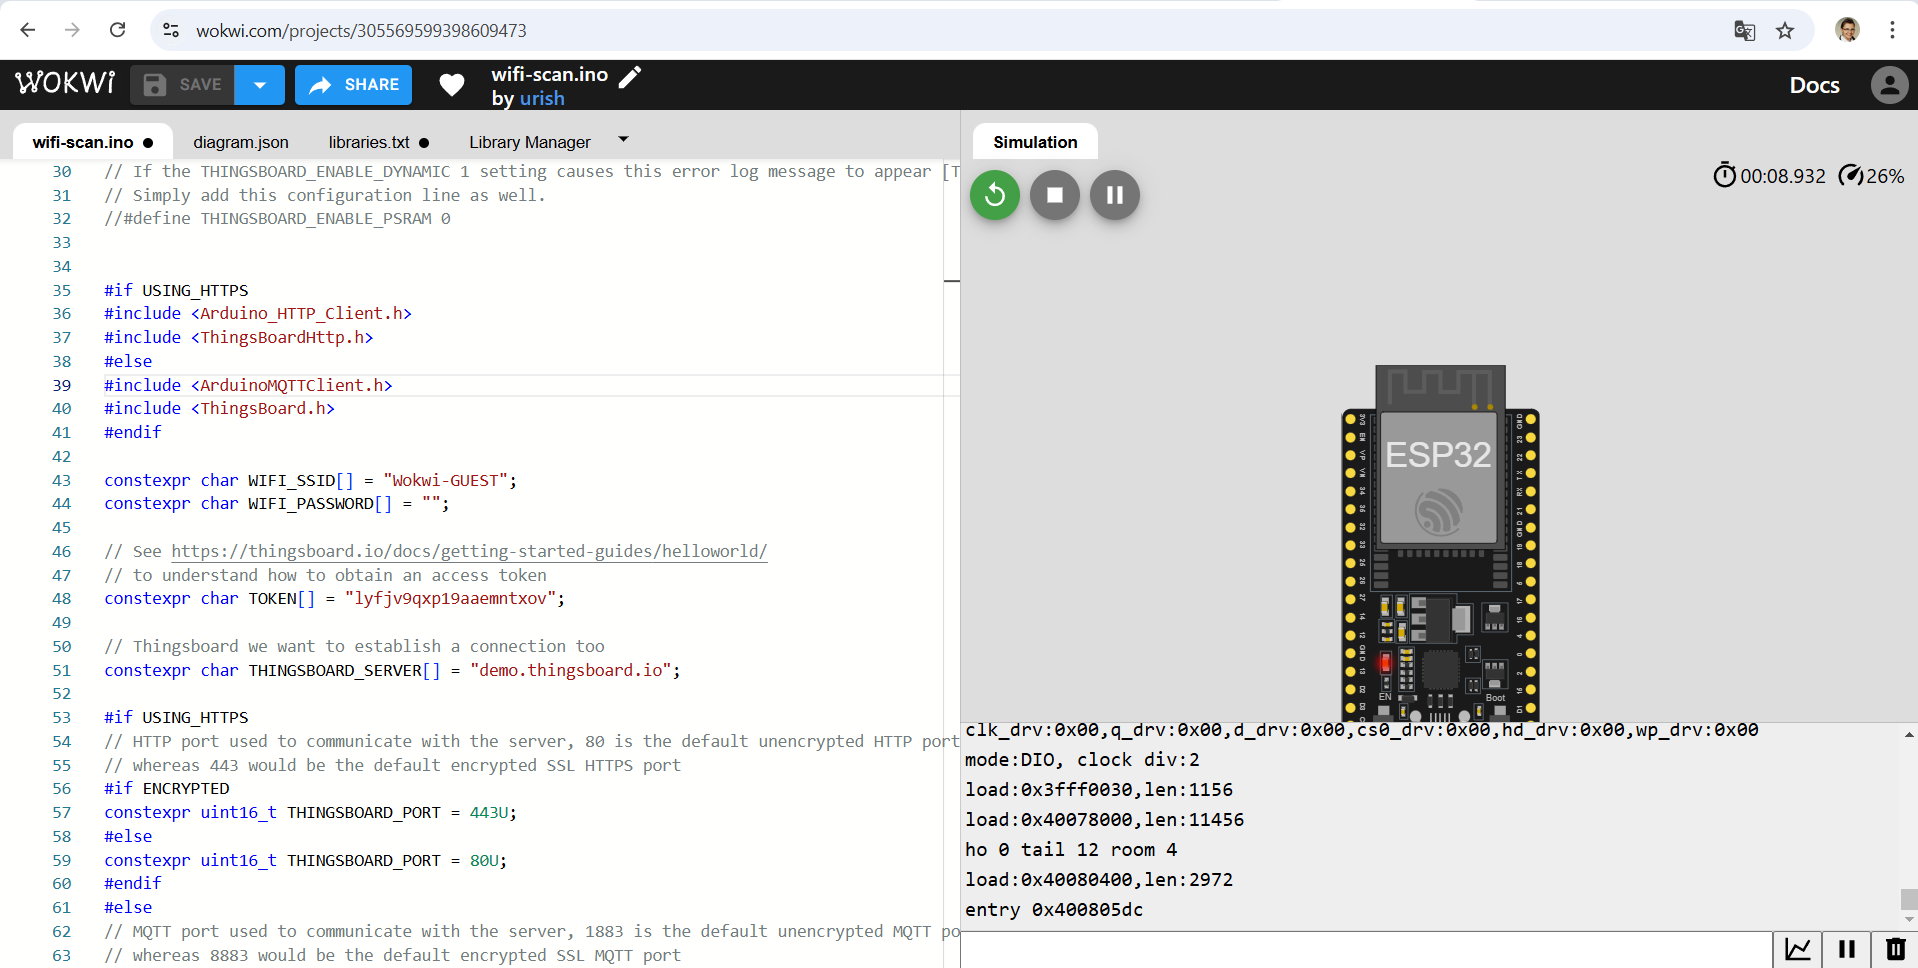Switch to the wifi-scan.ino tab
The height and width of the screenshot is (968, 1918).
(92, 142)
